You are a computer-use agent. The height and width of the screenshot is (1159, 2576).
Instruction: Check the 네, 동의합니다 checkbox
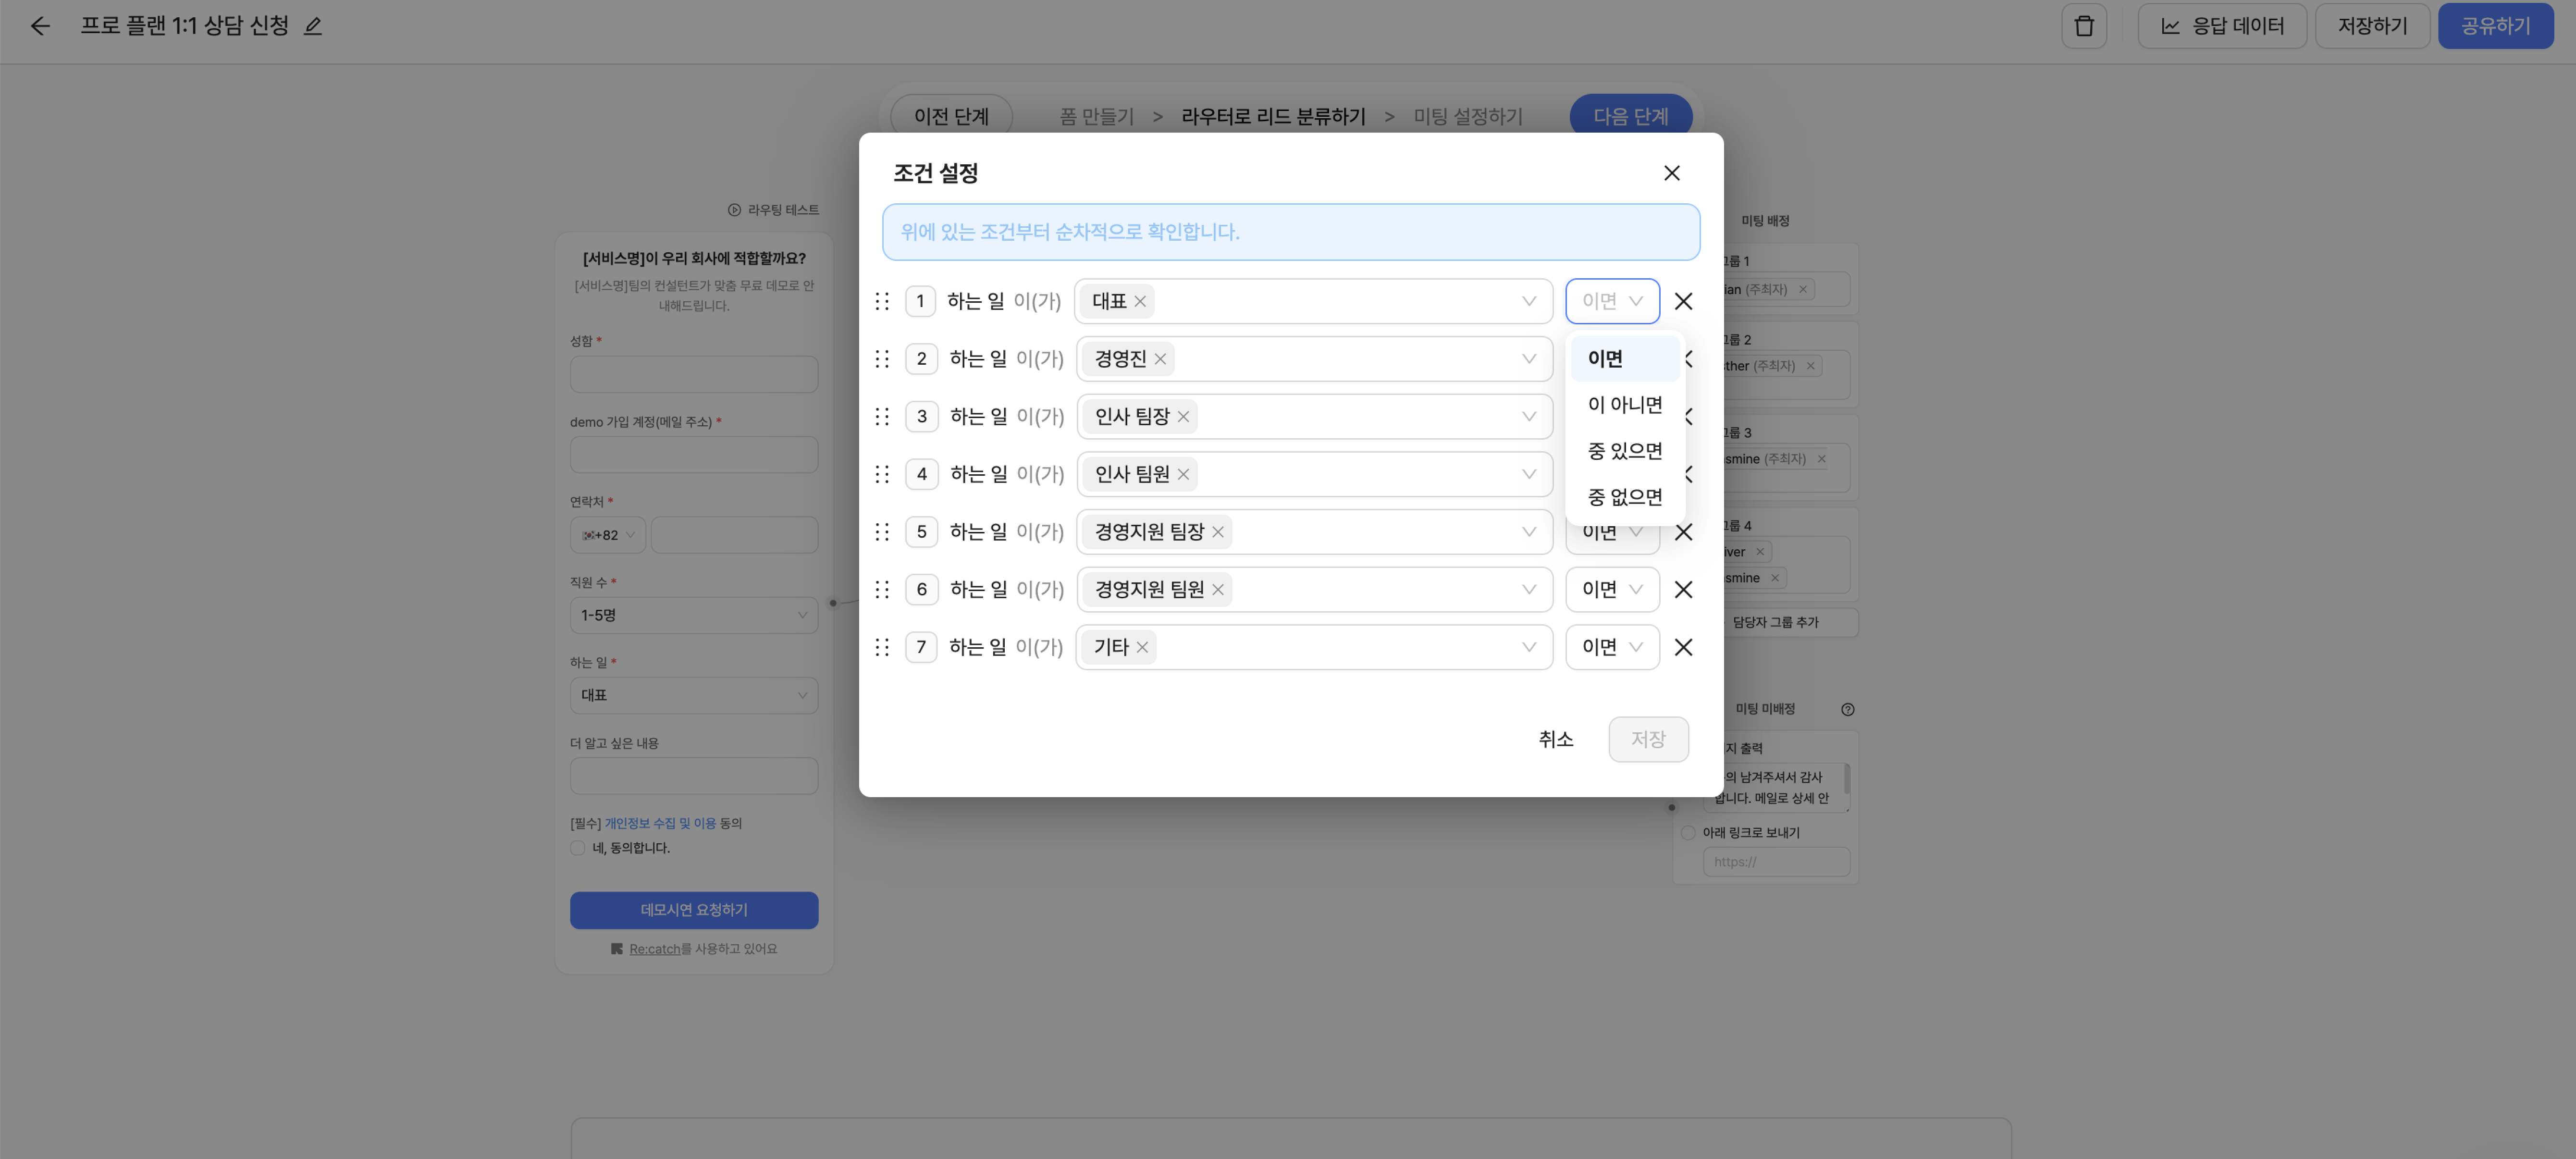click(578, 848)
